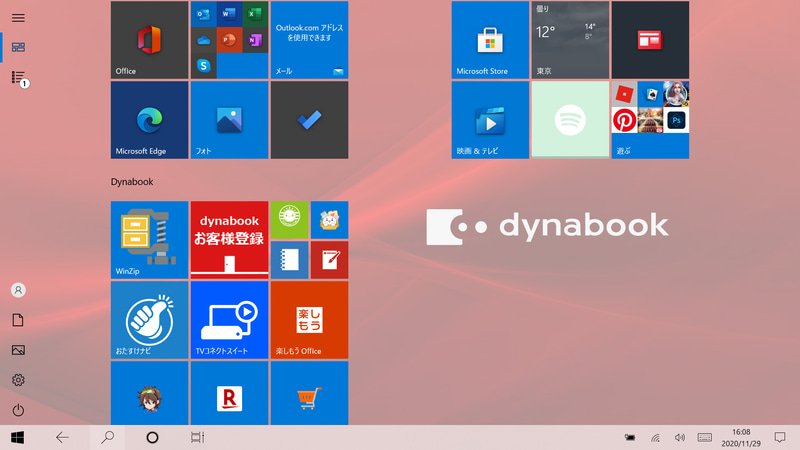Screen dimensions: 800x450
Task: Open OneNote in the Office apps tile
Action: (255, 40)
